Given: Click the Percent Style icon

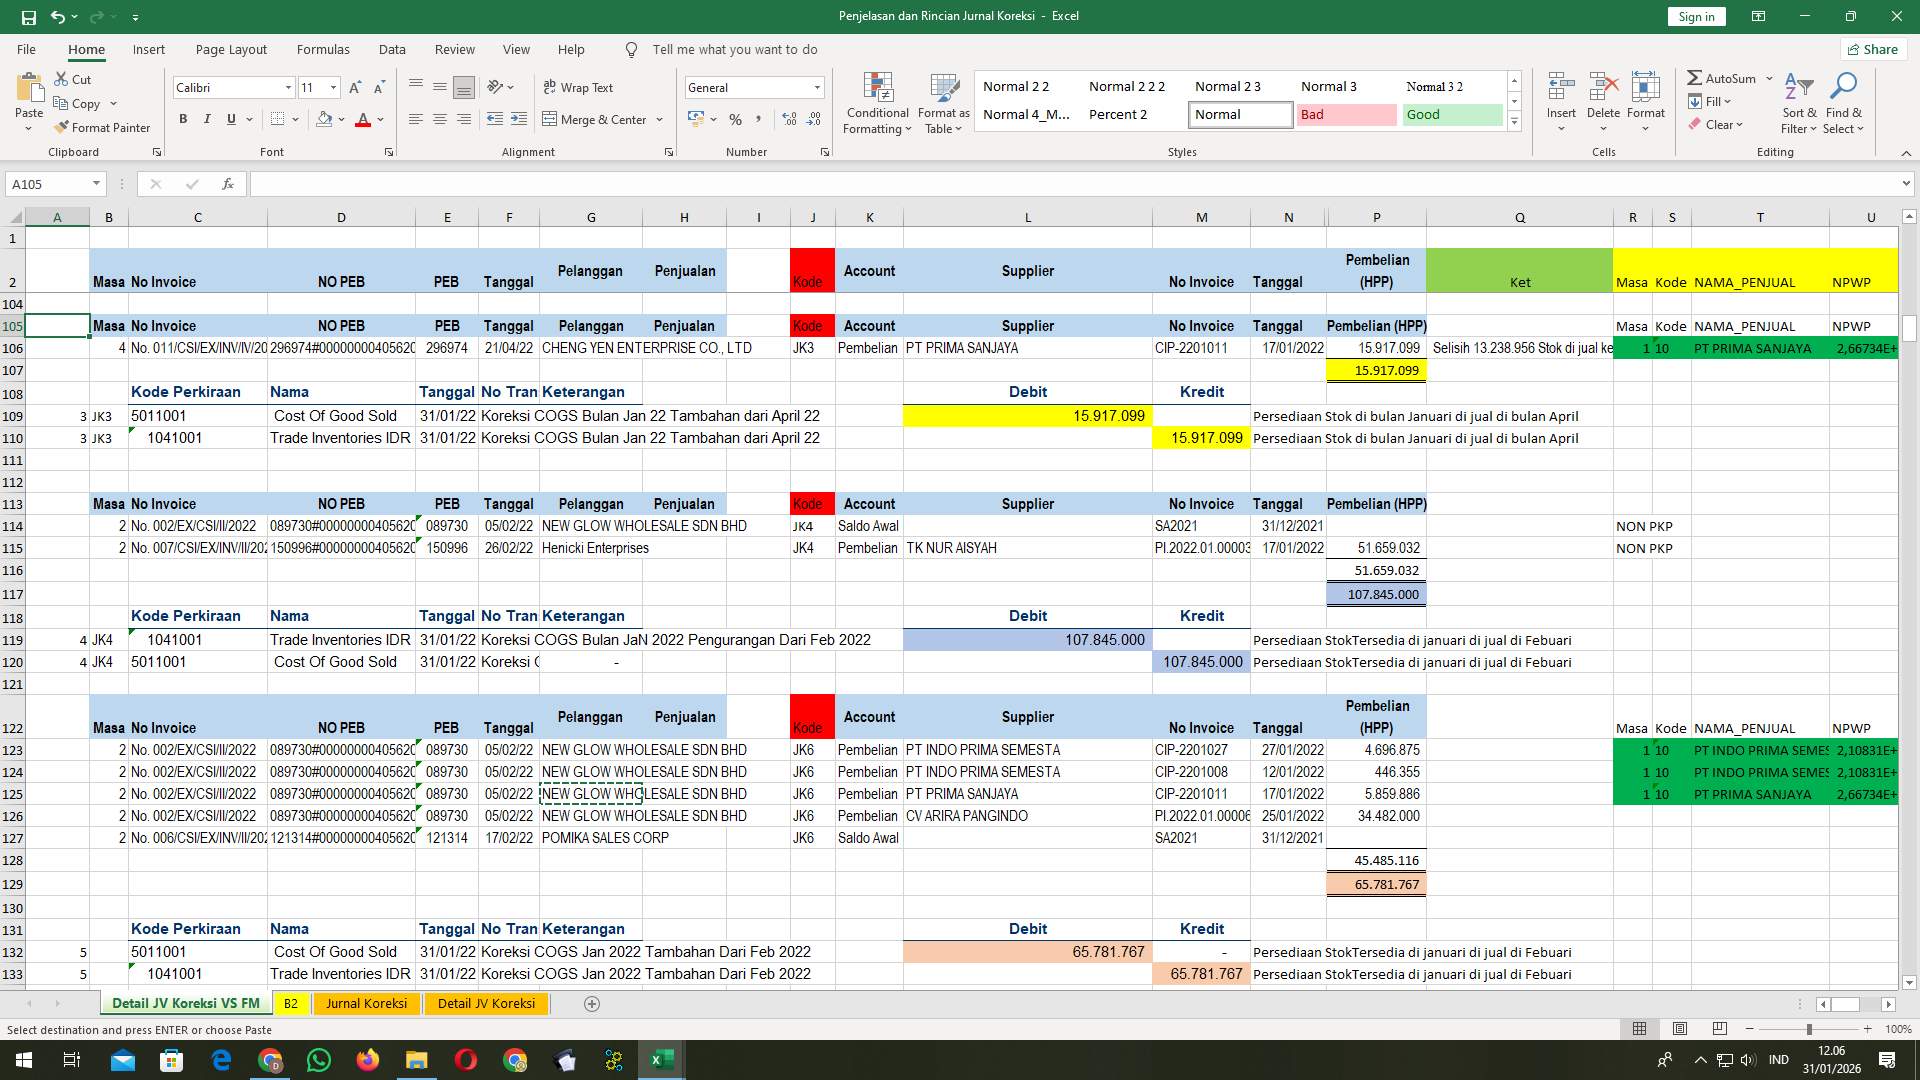Looking at the screenshot, I should pos(735,120).
